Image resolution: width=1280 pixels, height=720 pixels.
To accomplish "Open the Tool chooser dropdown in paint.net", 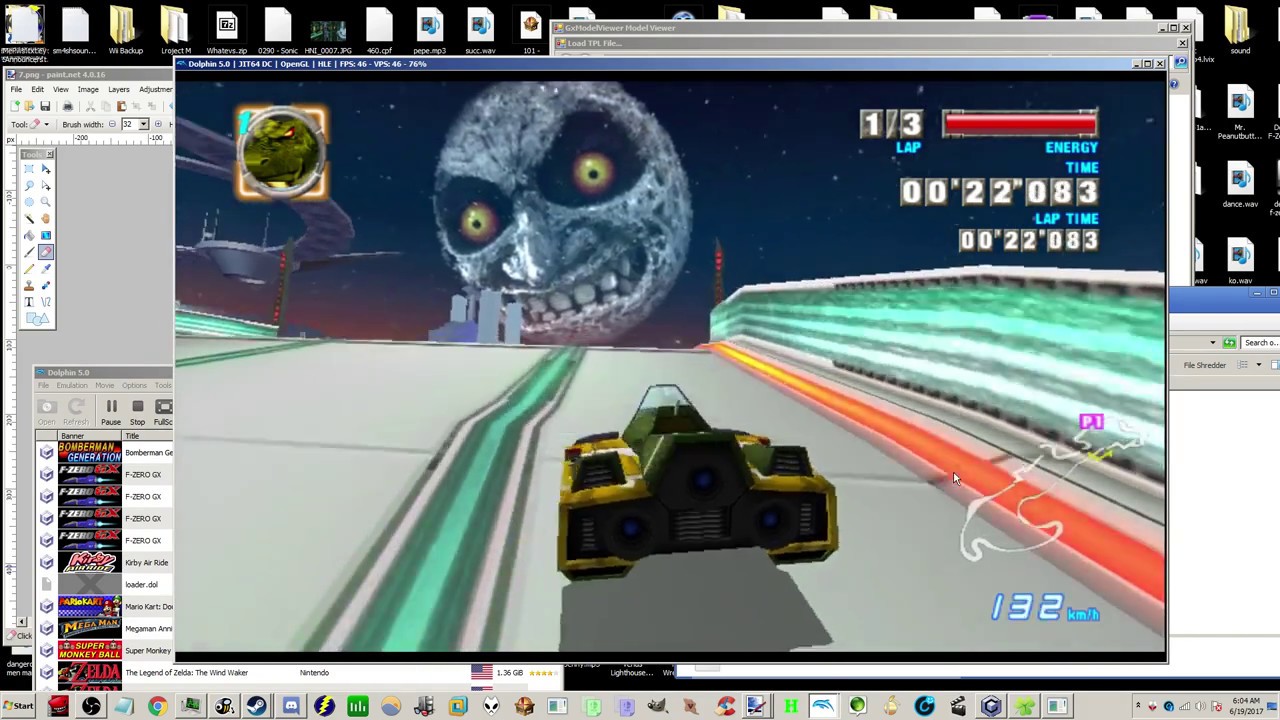I will click(46, 124).
